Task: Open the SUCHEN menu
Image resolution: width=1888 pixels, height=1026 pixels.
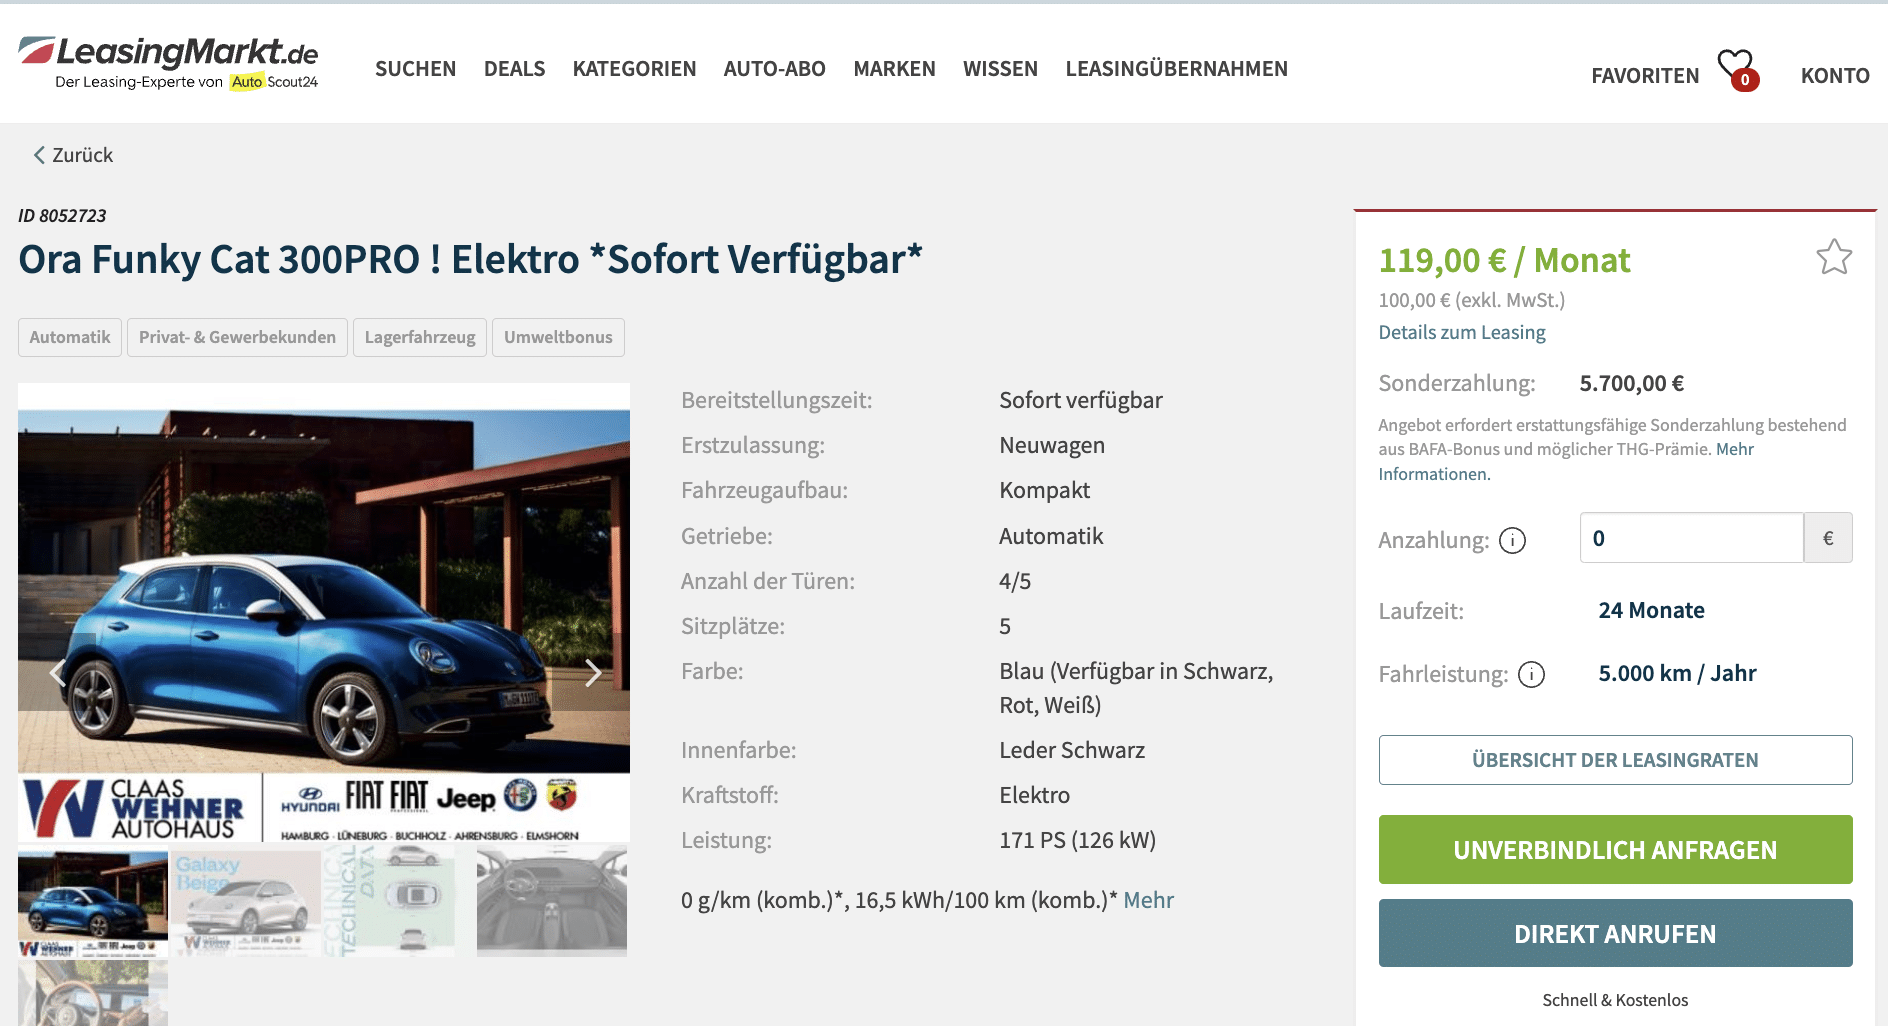Action: click(415, 69)
